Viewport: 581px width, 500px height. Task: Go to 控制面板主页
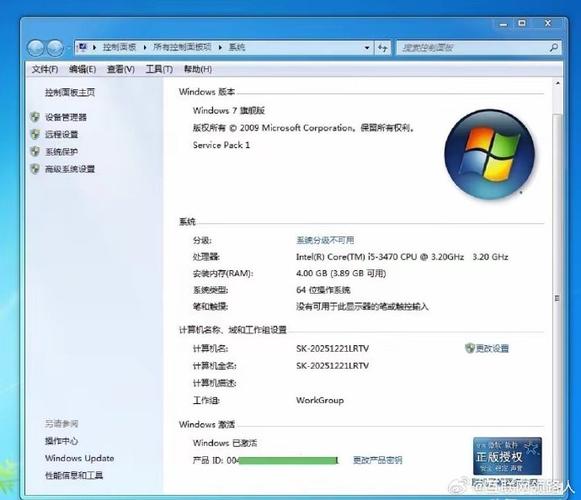click(70, 92)
